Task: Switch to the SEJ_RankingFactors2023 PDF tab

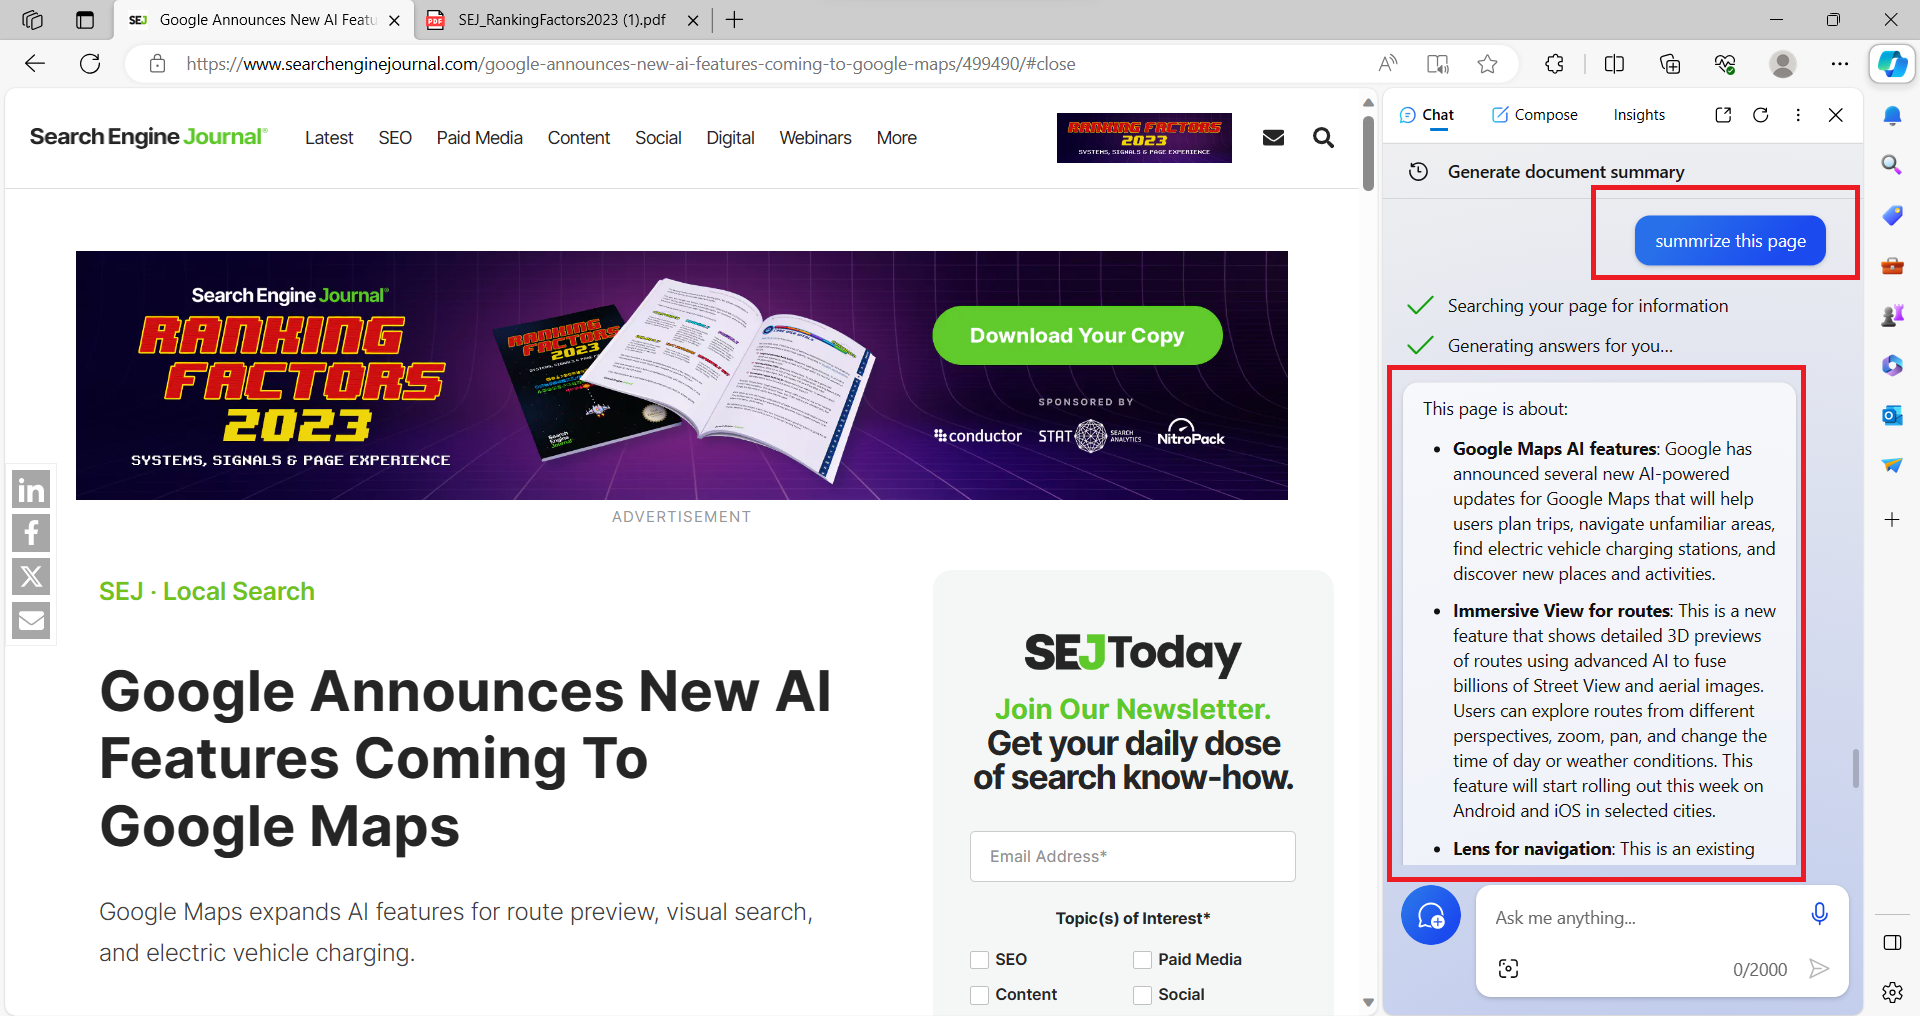Action: (560, 20)
